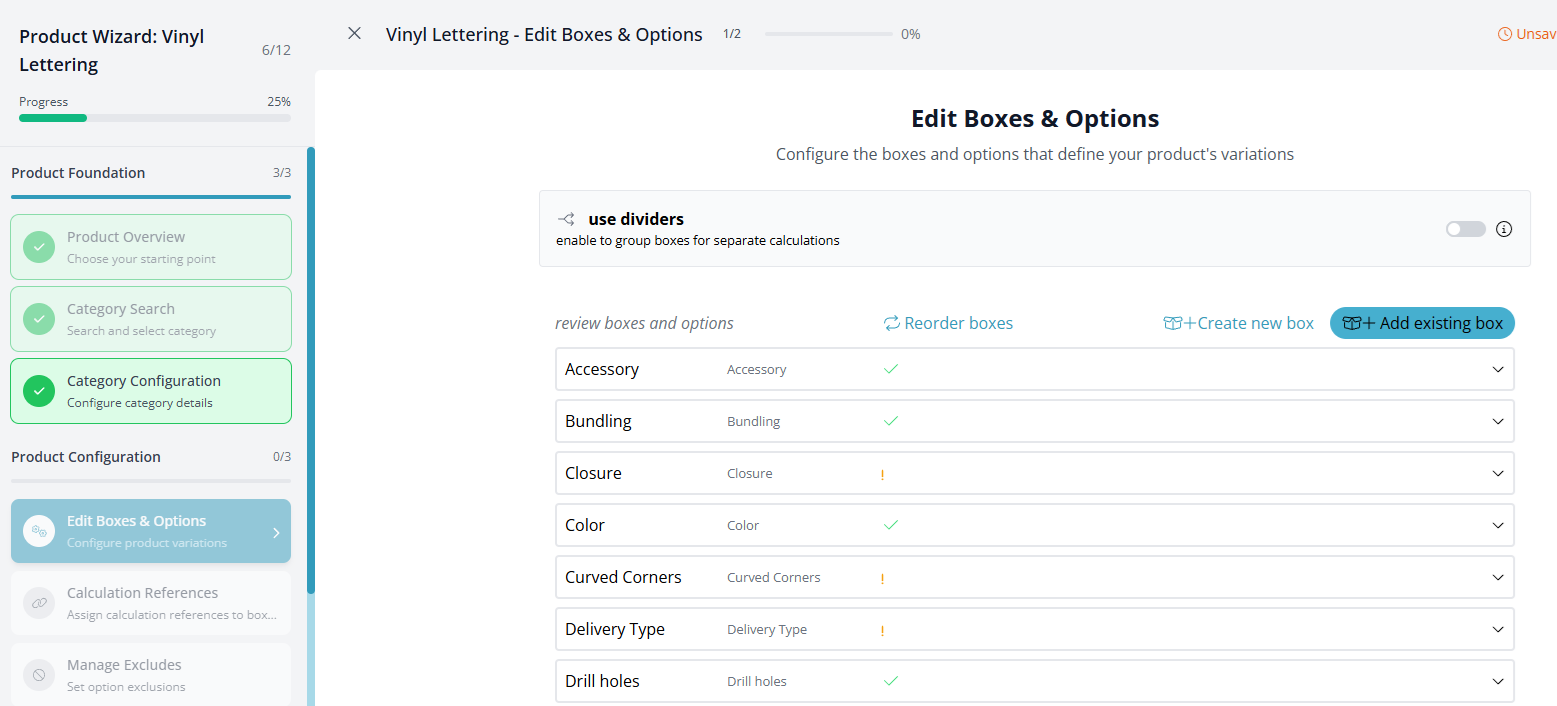Expand the Color box row
Screen dimensions: 1557x706
pos(1497,525)
